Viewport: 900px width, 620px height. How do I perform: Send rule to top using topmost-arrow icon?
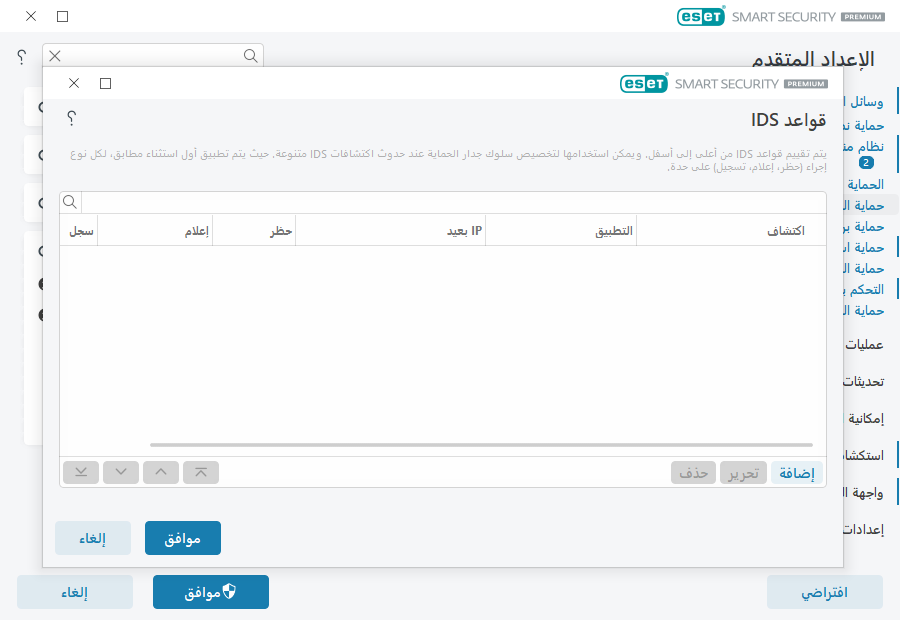201,472
